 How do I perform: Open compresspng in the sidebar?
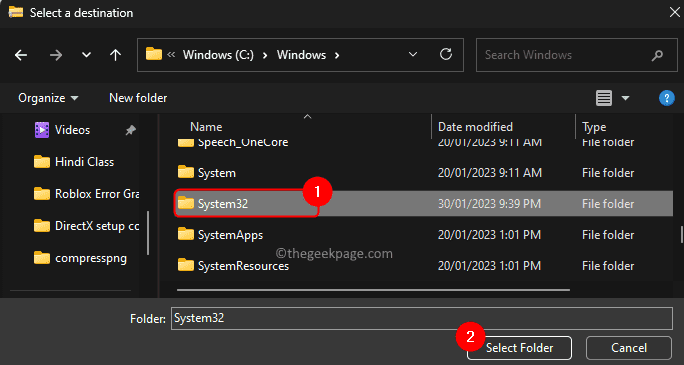pyautogui.click(x=81, y=259)
